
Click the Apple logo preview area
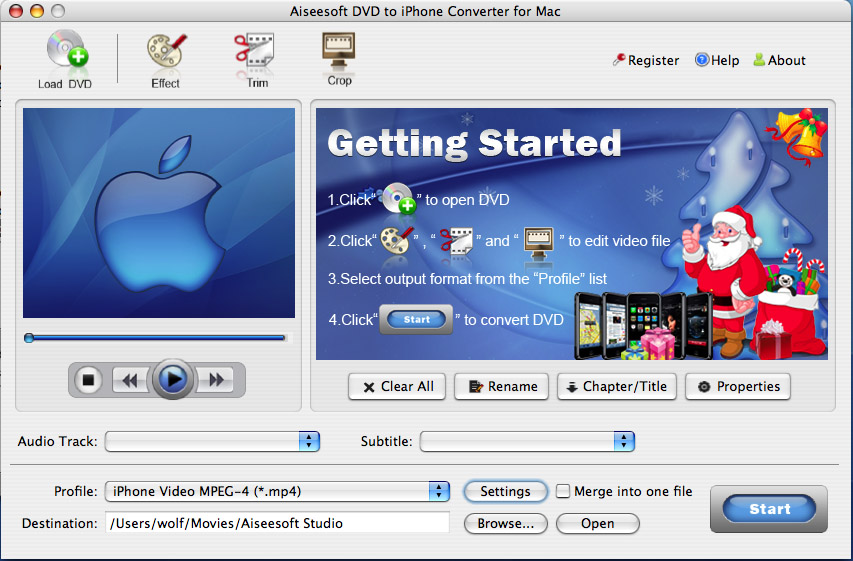pyautogui.click(x=159, y=213)
